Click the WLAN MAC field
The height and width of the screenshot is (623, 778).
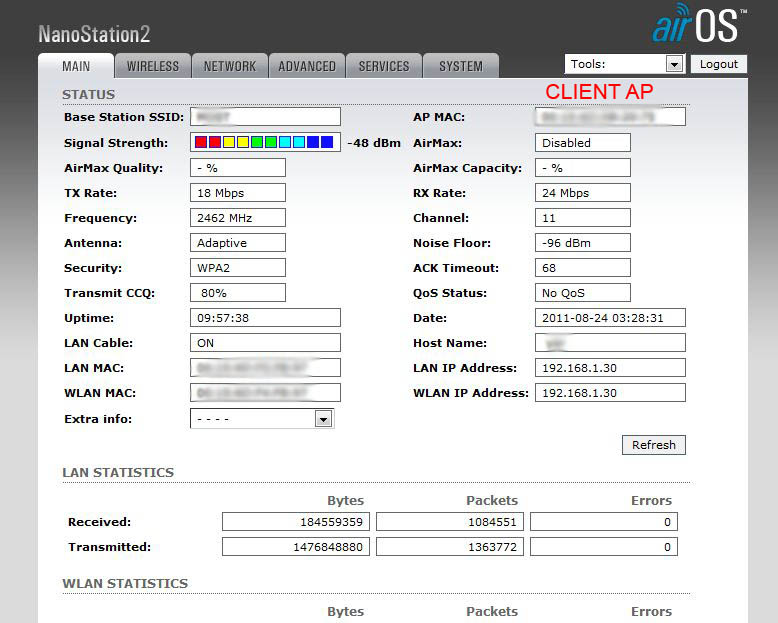click(265, 392)
